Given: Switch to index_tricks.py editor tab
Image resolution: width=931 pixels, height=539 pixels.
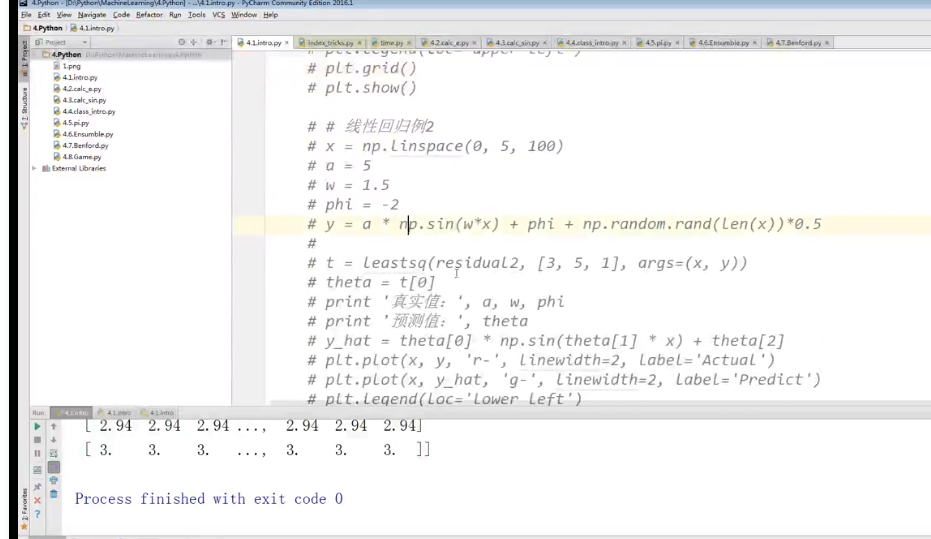Looking at the screenshot, I should (x=330, y=43).
